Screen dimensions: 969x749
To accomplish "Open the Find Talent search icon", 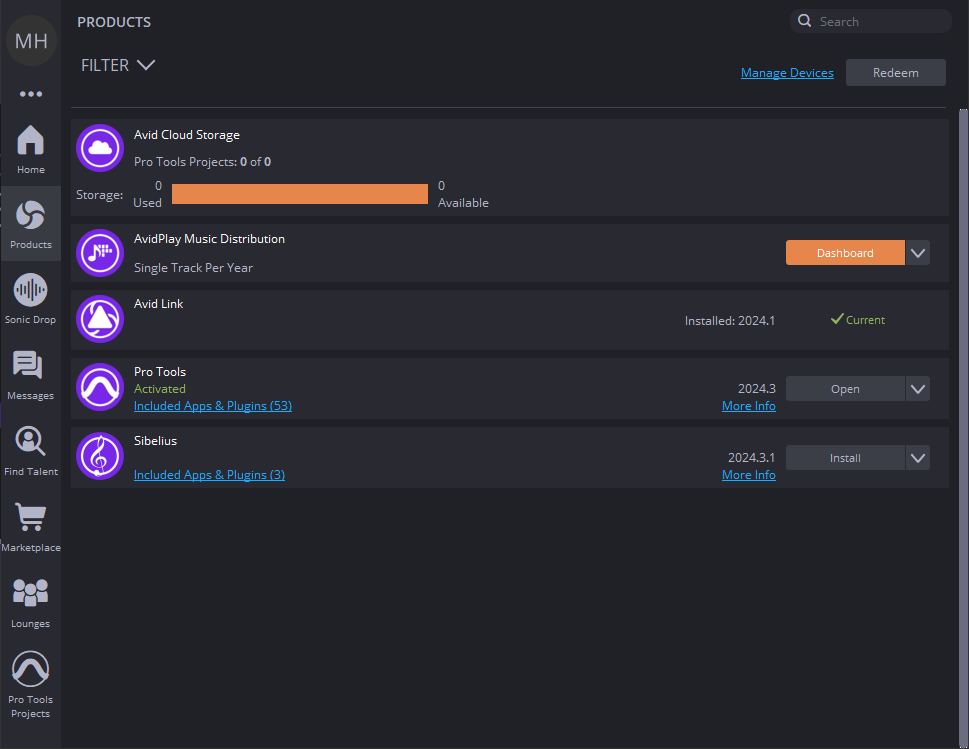I will pos(30,441).
